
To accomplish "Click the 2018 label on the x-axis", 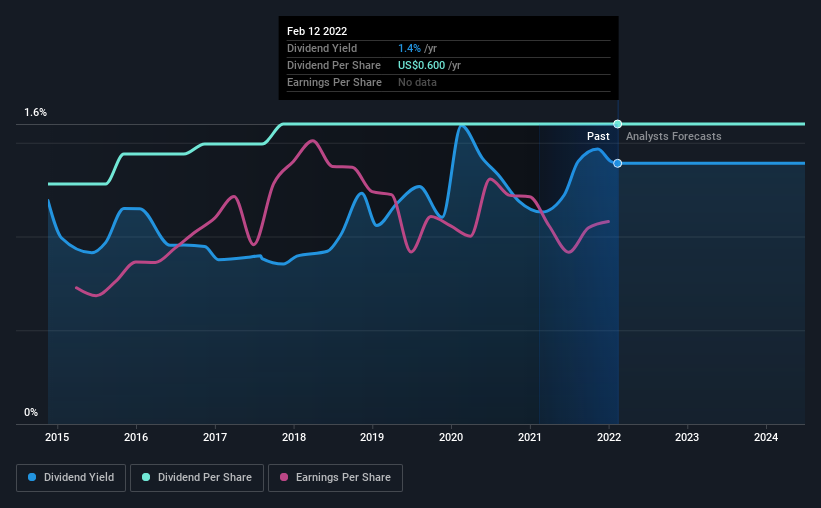I will 294,437.
